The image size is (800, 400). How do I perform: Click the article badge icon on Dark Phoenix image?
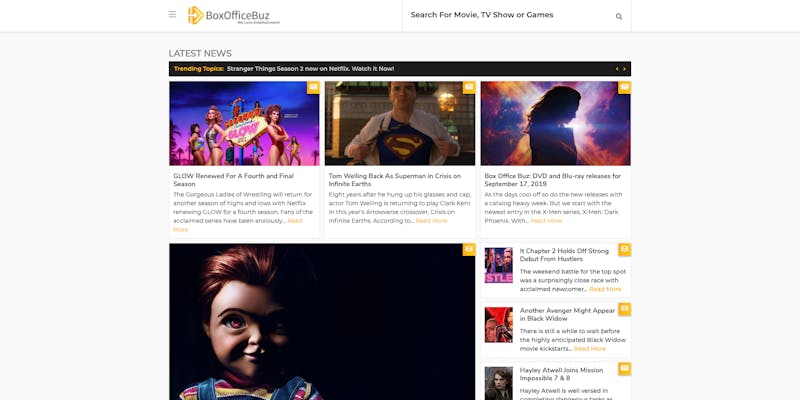[624, 87]
